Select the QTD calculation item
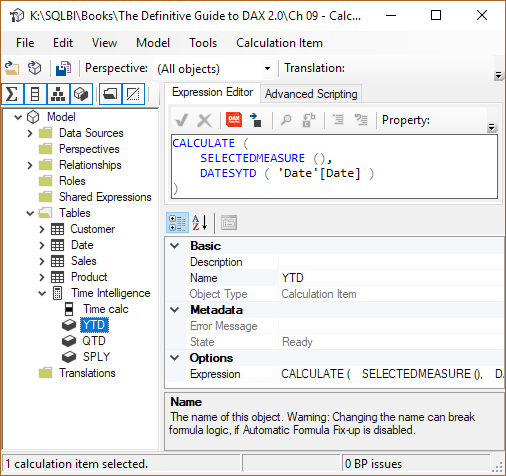506x476 pixels. pos(94,341)
